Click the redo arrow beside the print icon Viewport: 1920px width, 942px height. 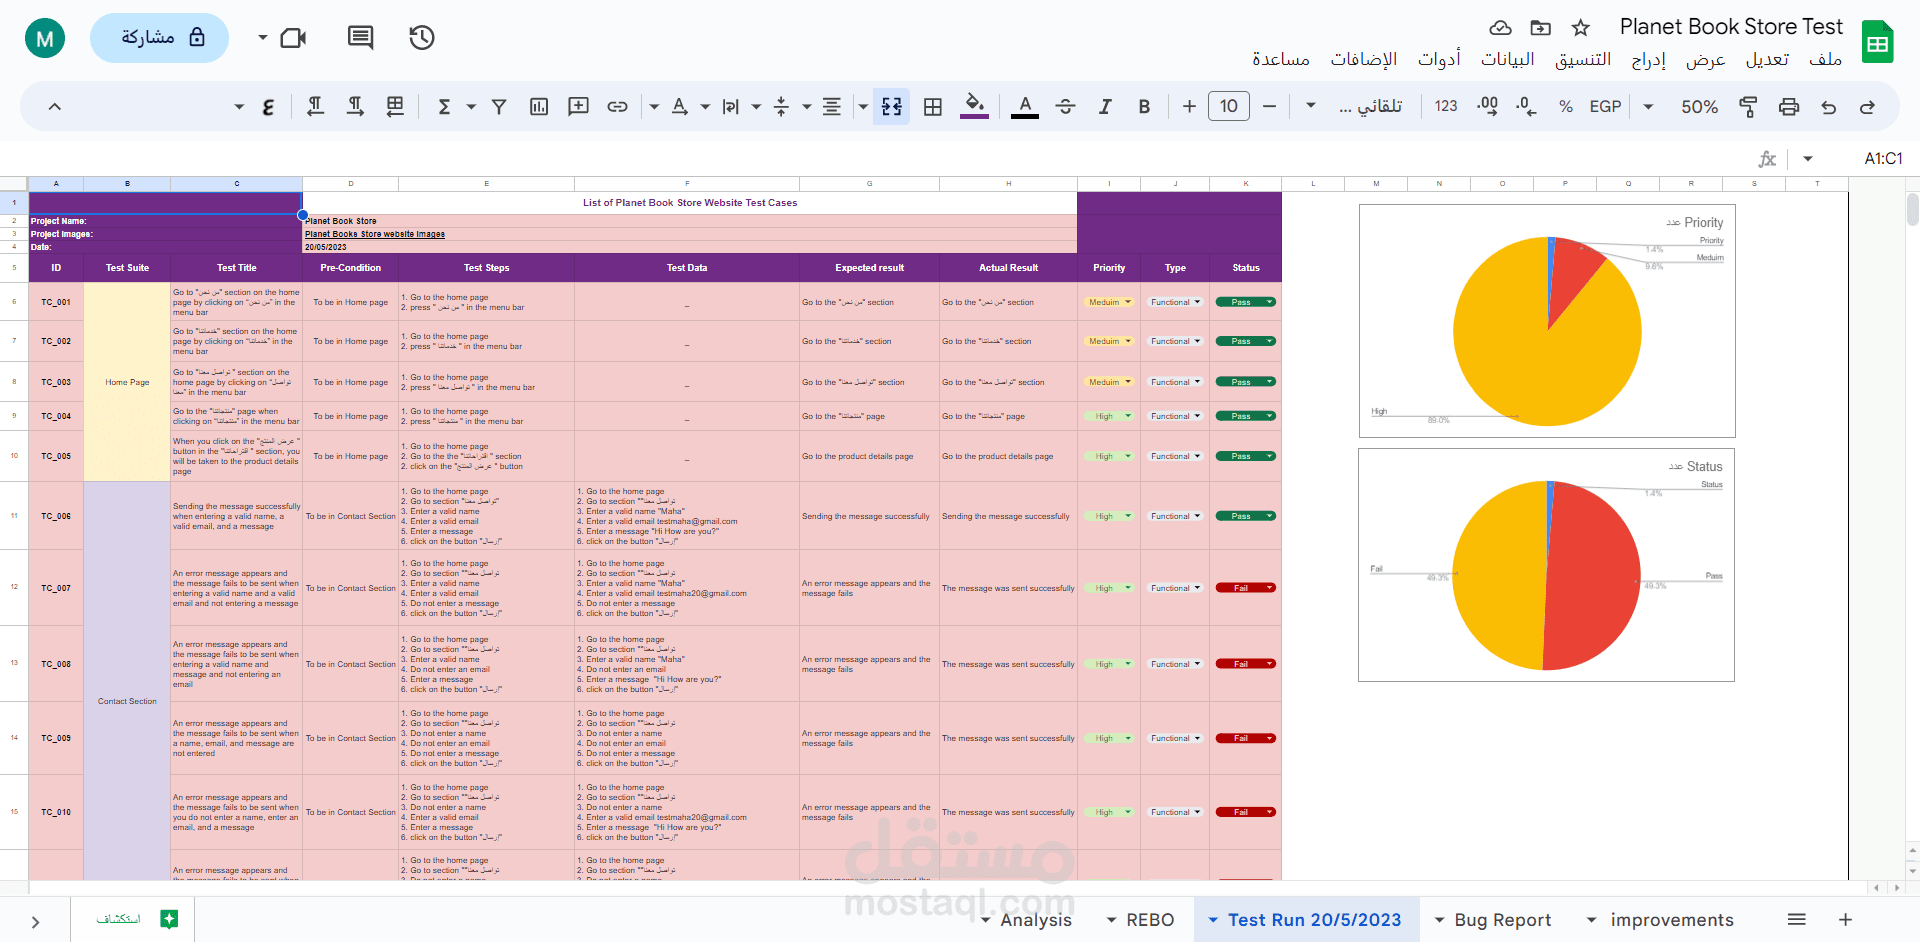(x=1829, y=107)
